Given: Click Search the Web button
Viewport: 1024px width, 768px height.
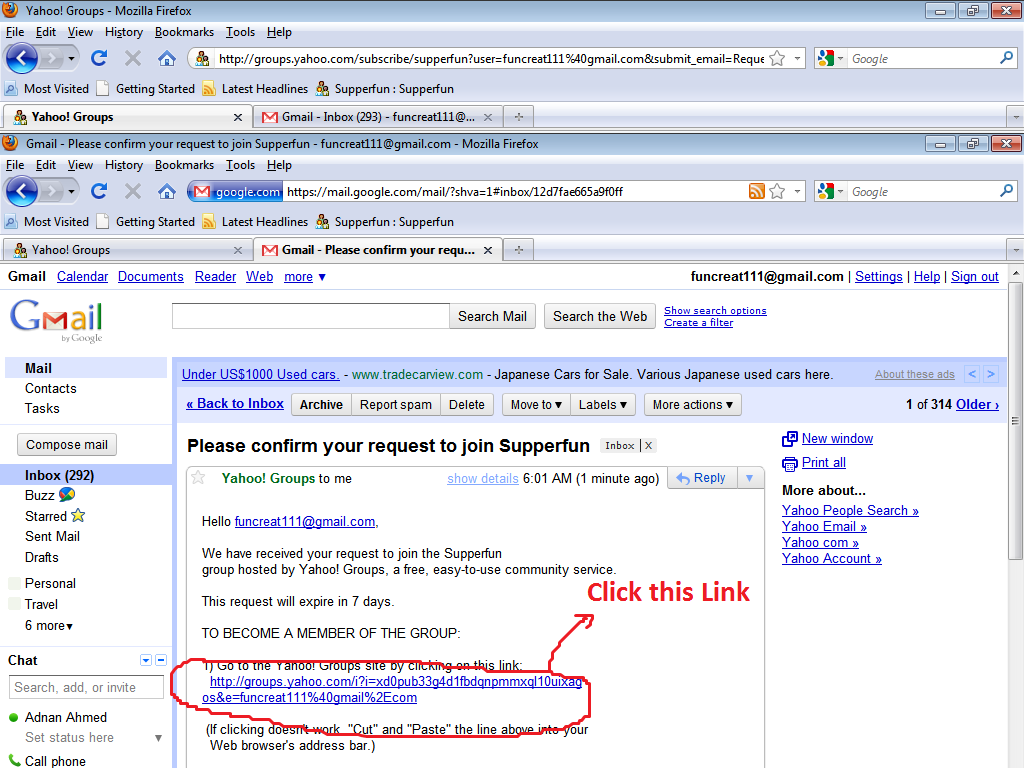Looking at the screenshot, I should [600, 316].
